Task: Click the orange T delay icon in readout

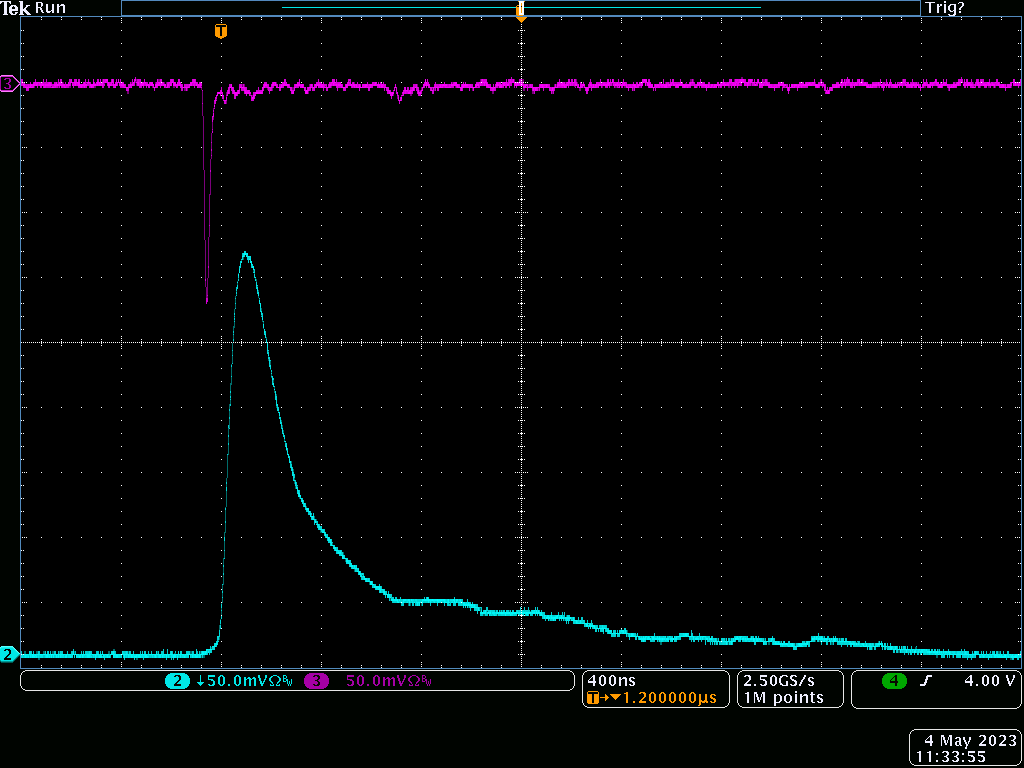Action: 594,698
